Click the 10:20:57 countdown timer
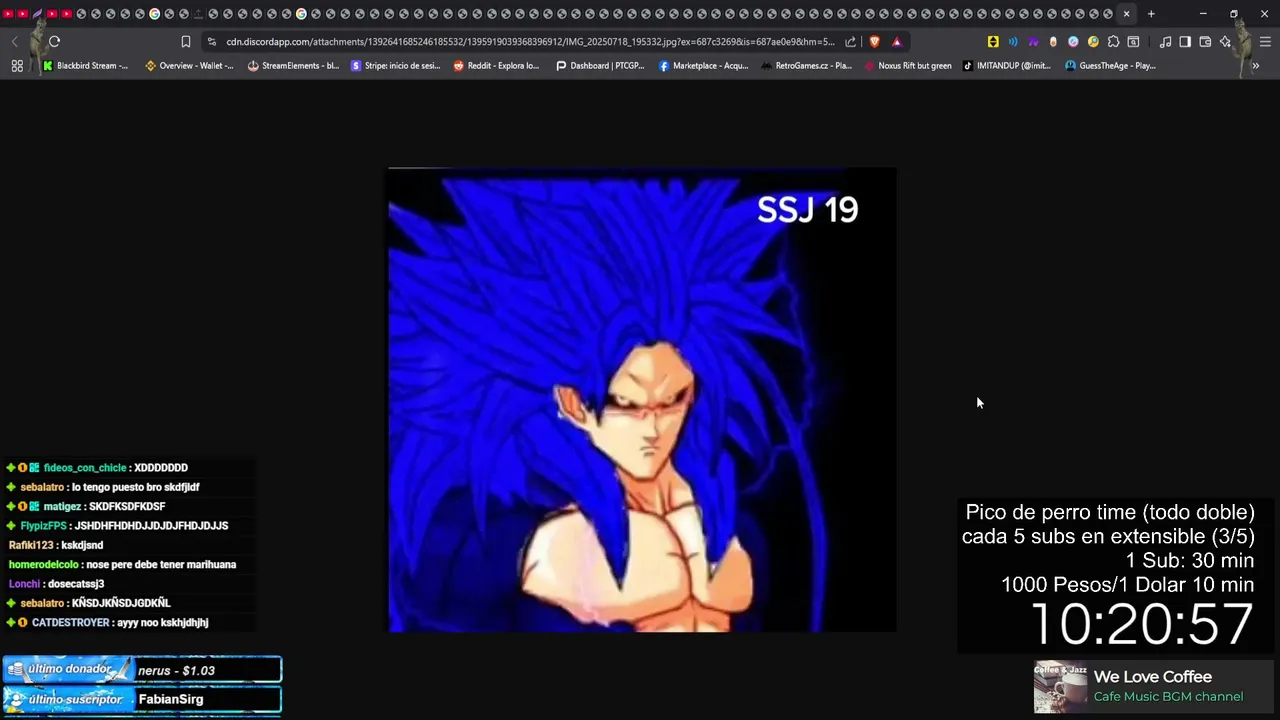The height and width of the screenshot is (720, 1280). (1141, 624)
